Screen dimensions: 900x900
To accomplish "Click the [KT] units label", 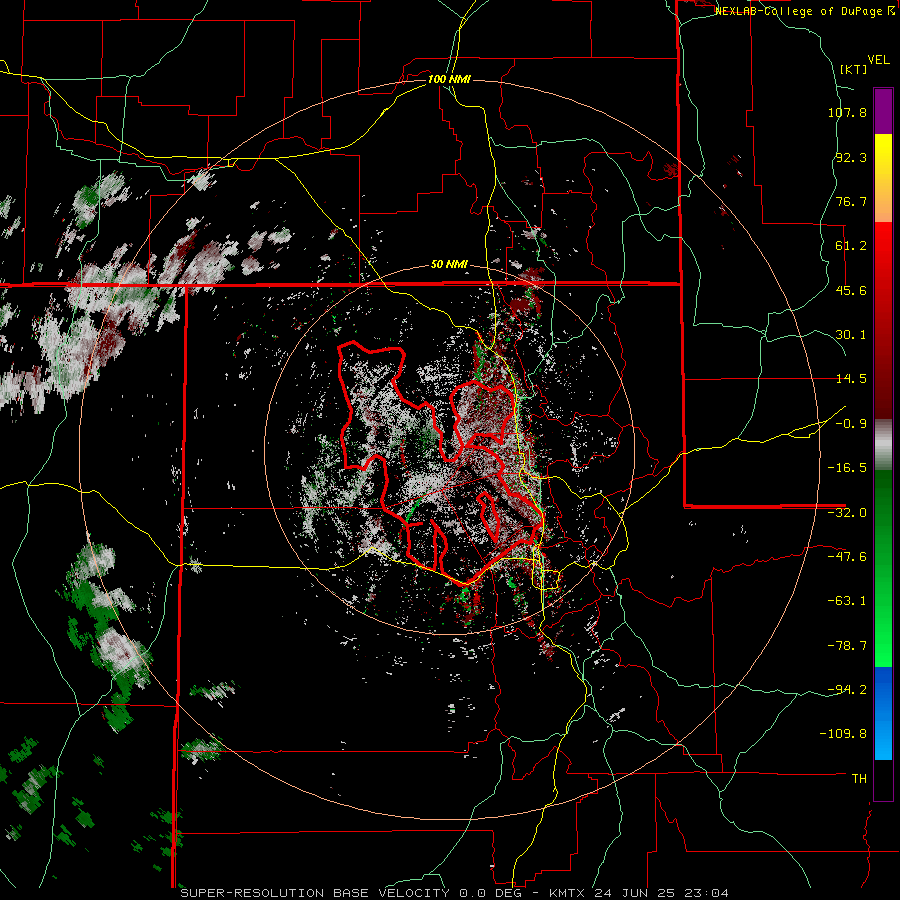I will click(853, 69).
